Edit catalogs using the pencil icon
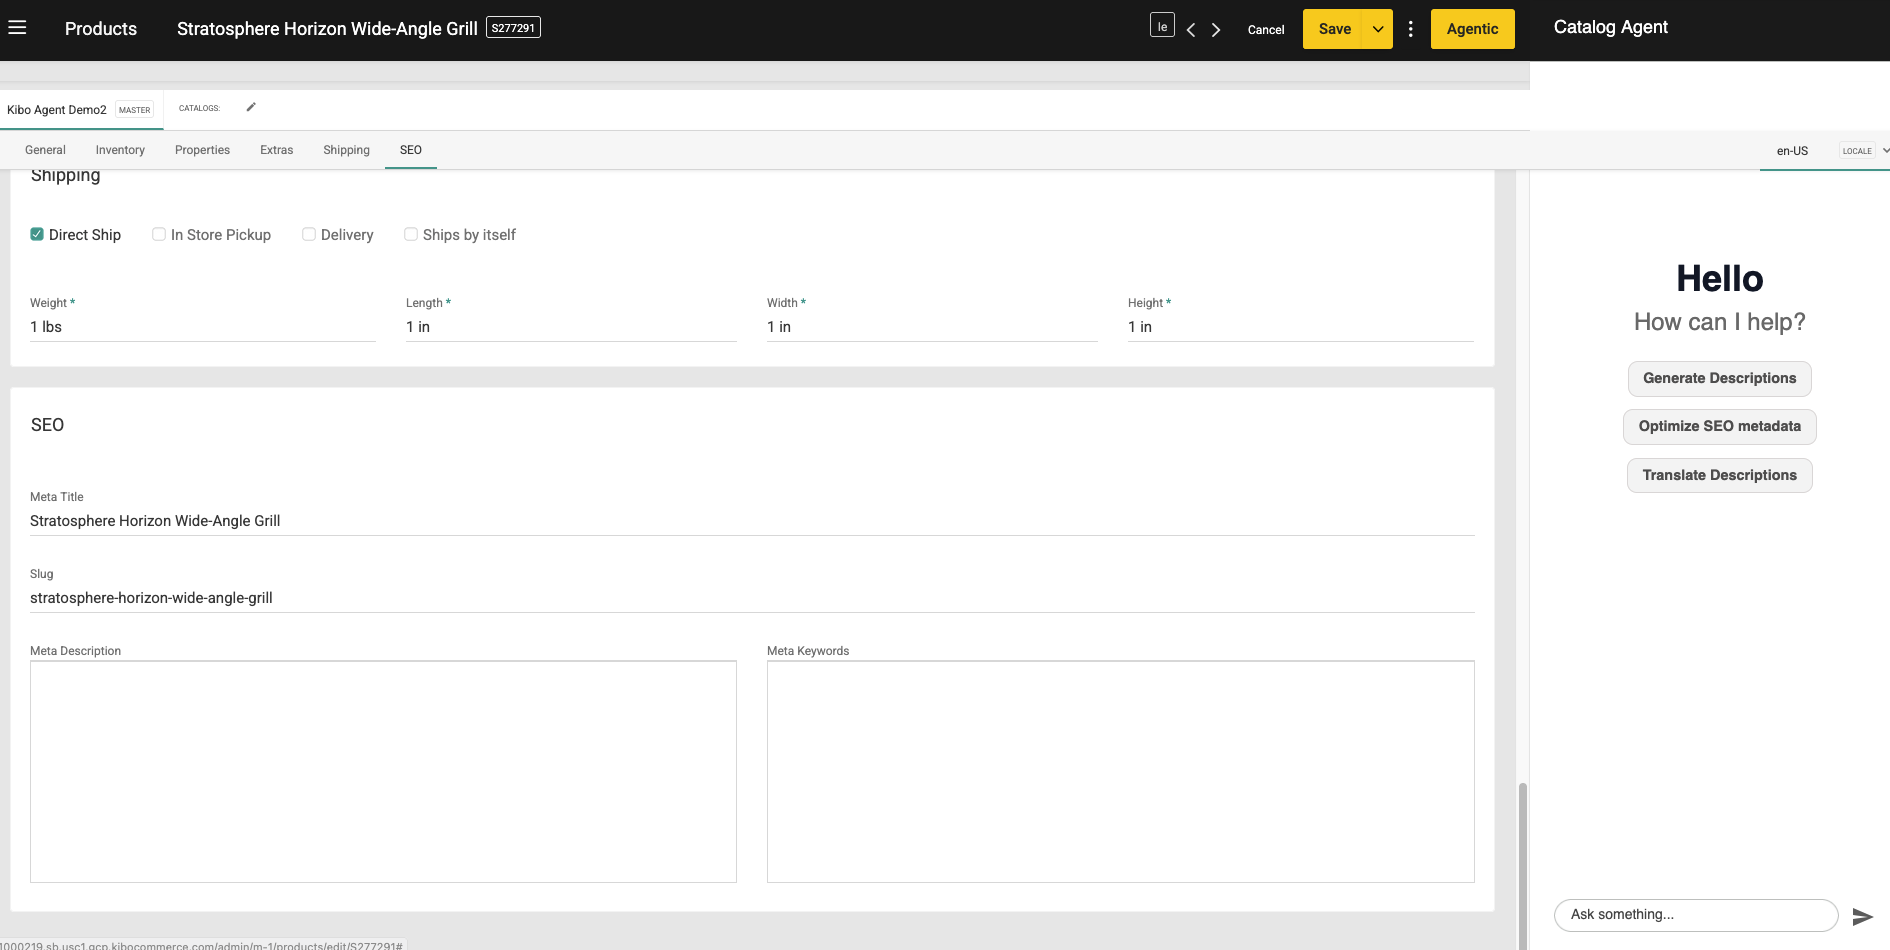The width and height of the screenshot is (1890, 950). click(250, 106)
